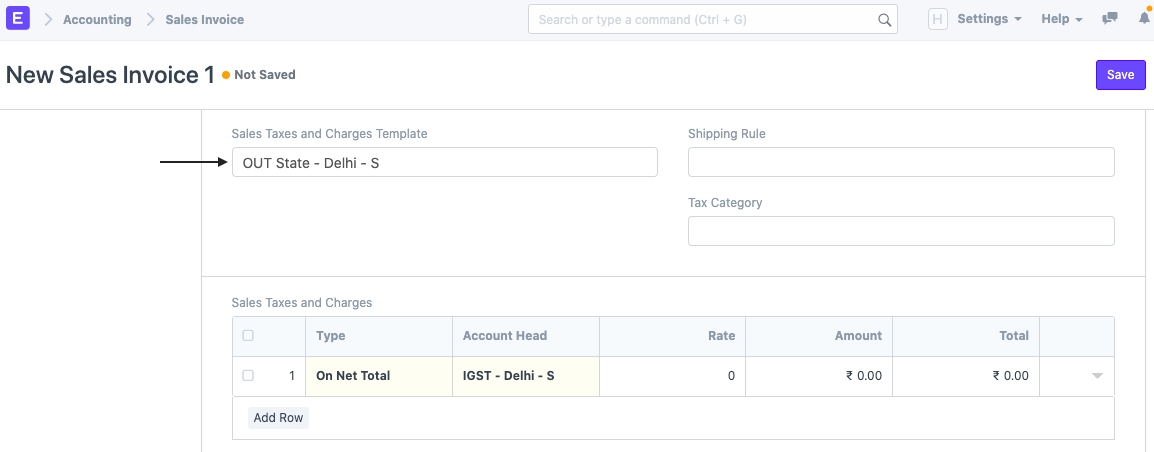Click the Sales Taxes and Charges Template field
1154x452 pixels.
click(444, 162)
